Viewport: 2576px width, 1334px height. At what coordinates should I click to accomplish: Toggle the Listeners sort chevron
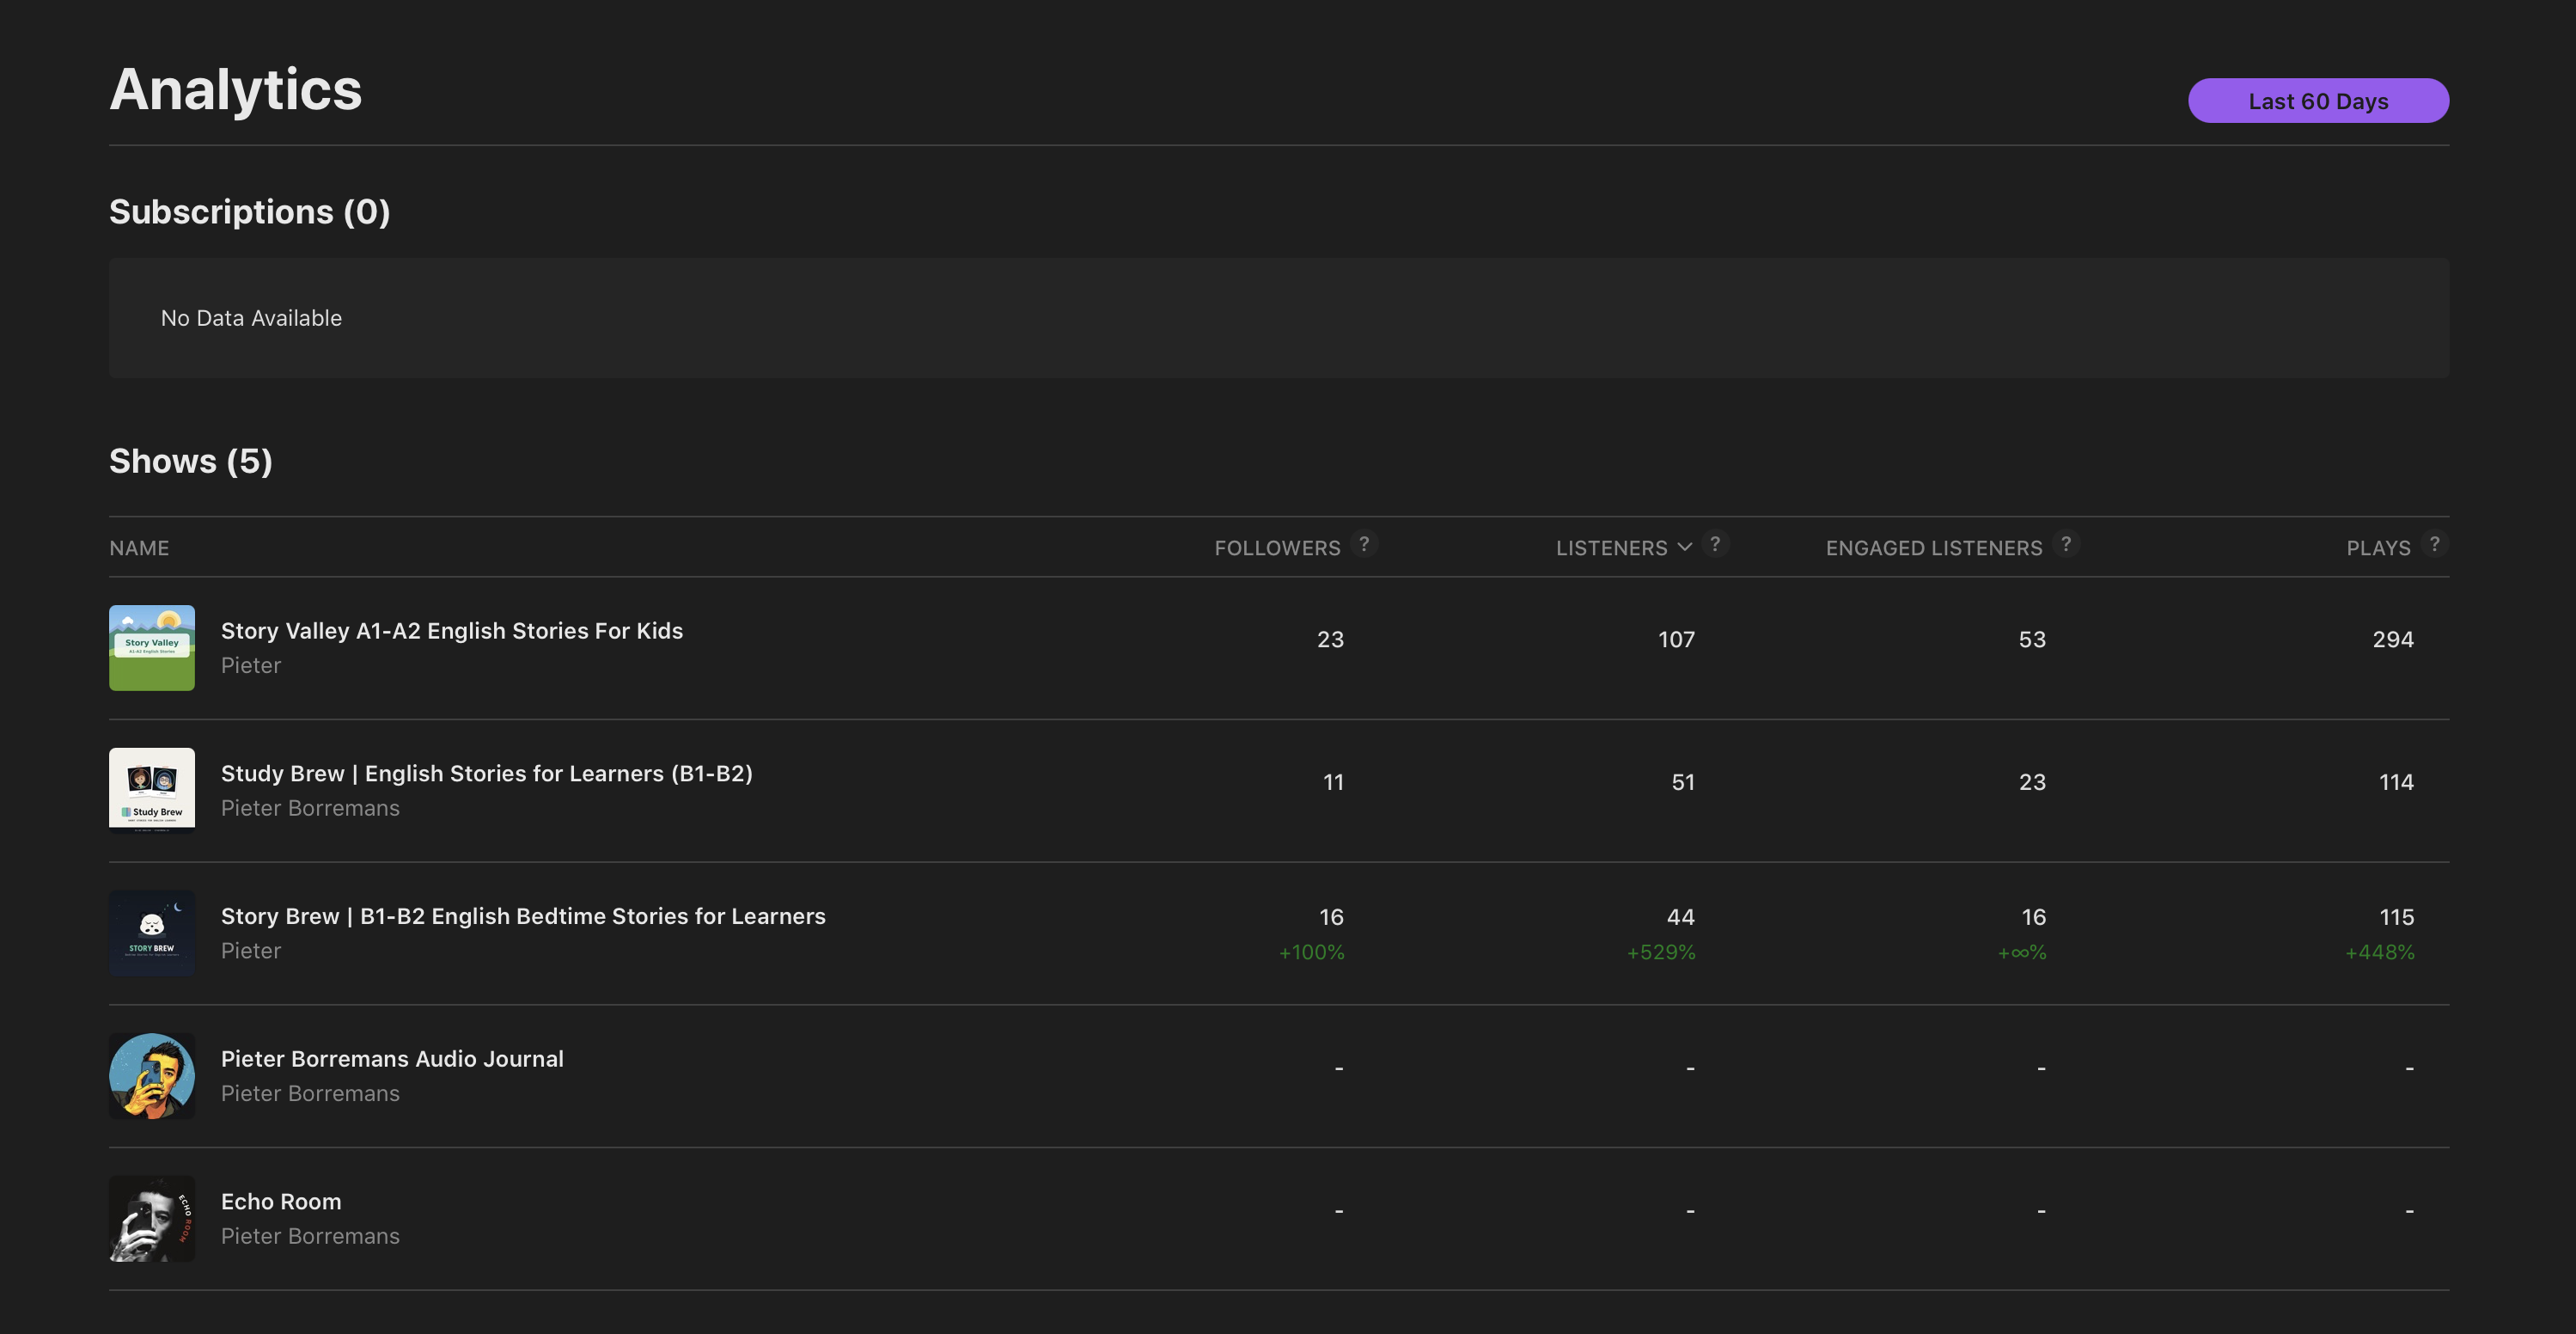click(x=1685, y=548)
